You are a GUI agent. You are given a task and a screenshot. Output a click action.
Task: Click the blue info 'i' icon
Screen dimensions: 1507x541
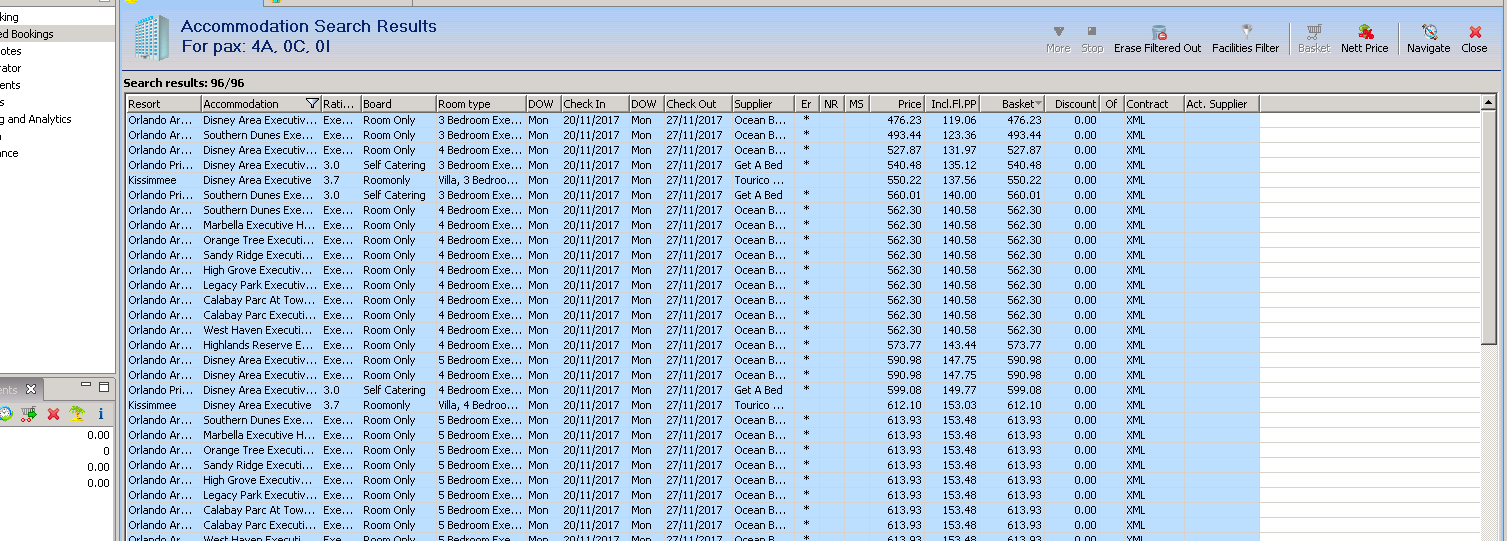(x=101, y=413)
